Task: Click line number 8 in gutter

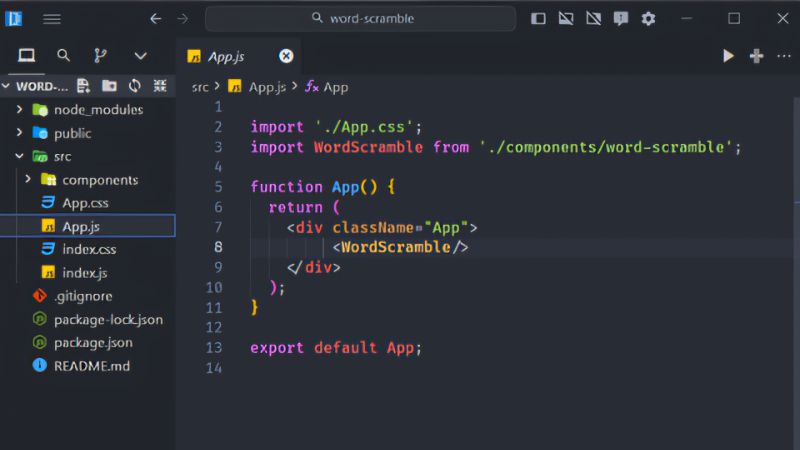Action: click(218, 247)
